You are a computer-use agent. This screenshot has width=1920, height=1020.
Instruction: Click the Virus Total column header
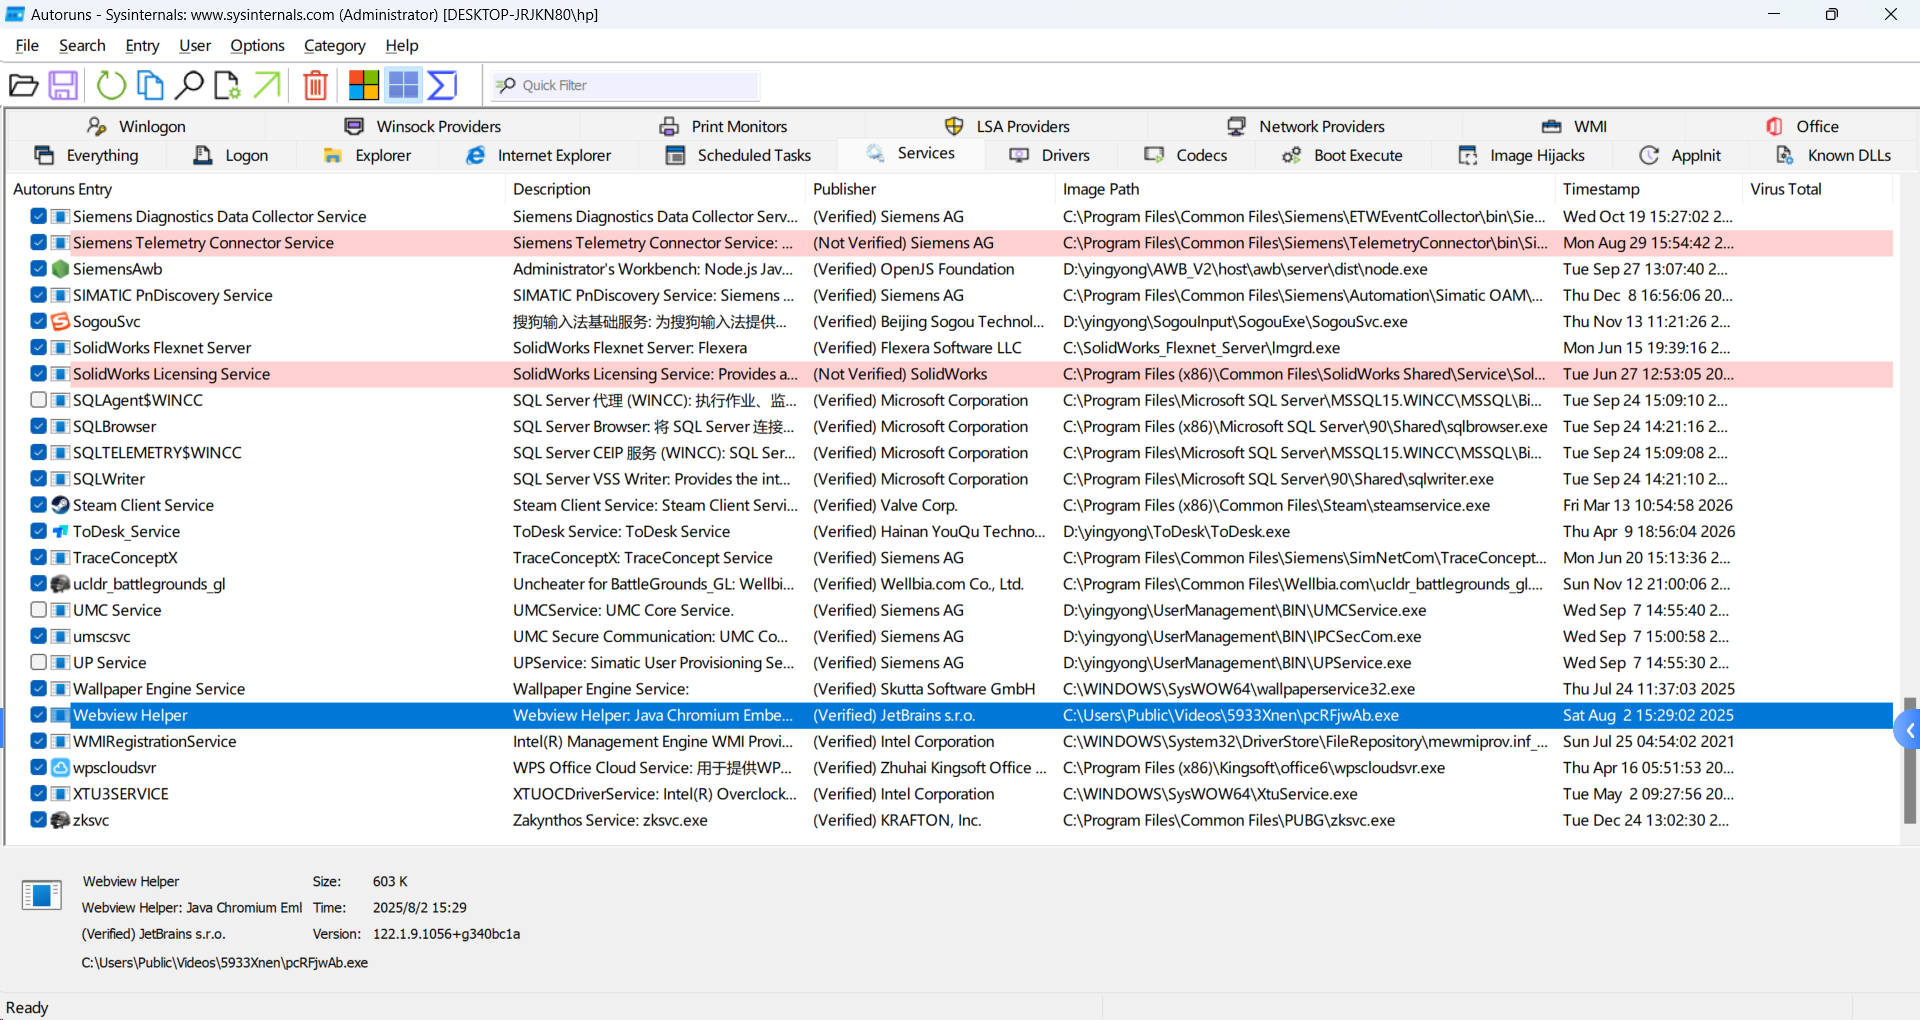tap(1817, 189)
